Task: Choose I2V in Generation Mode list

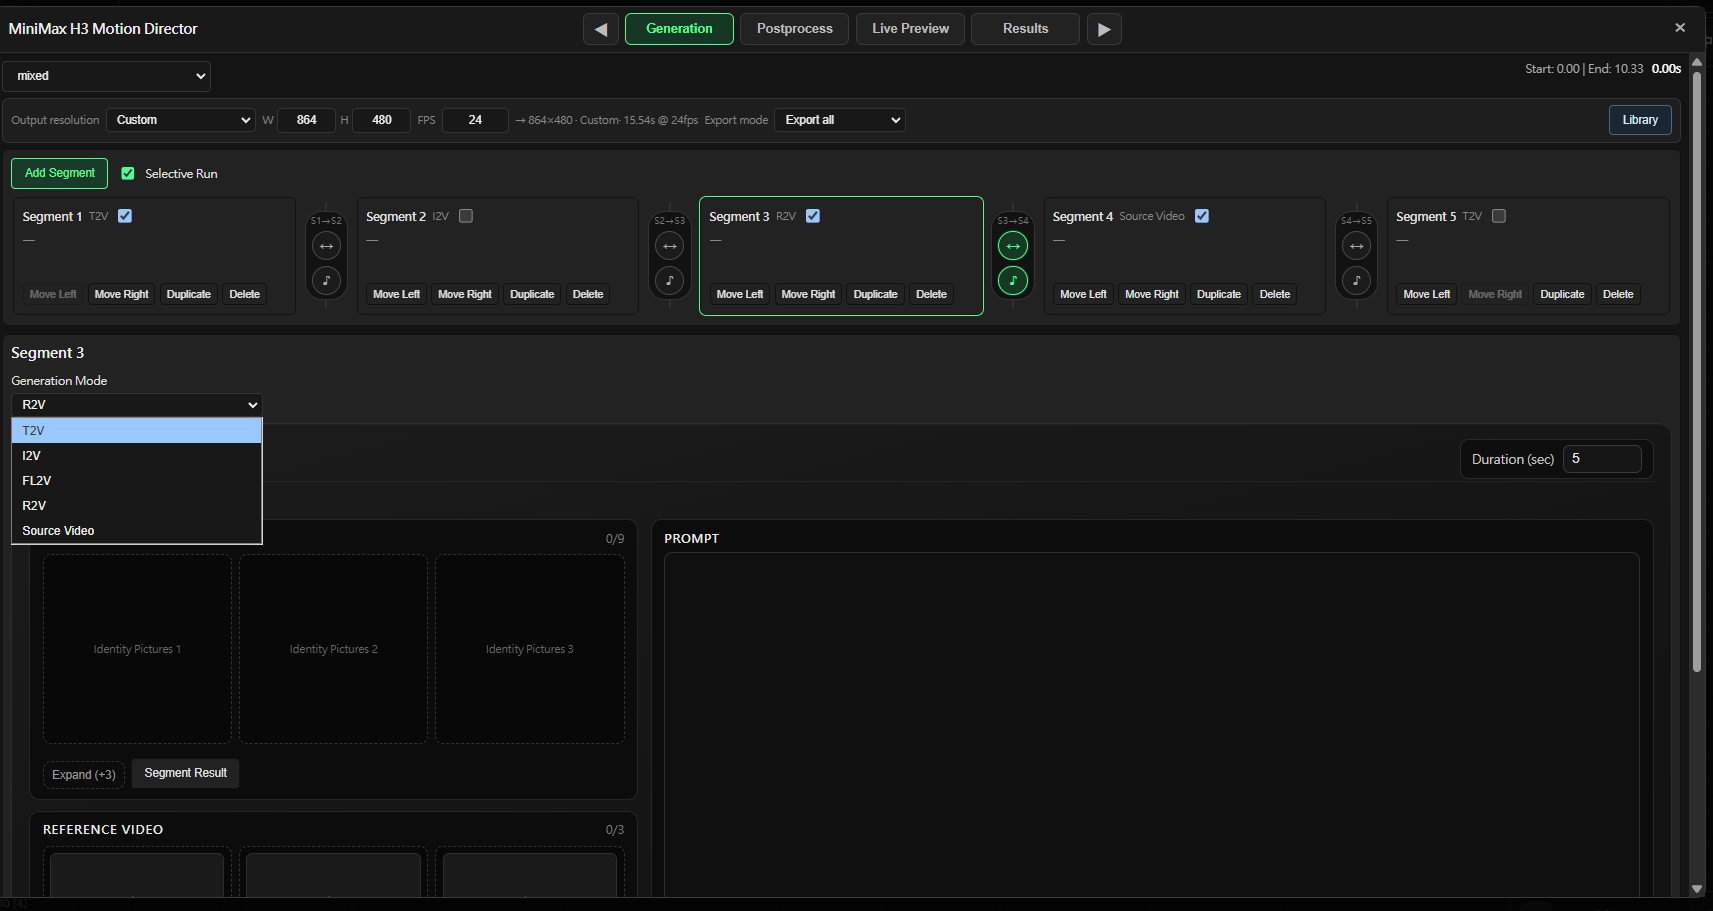Action: click(x=137, y=456)
